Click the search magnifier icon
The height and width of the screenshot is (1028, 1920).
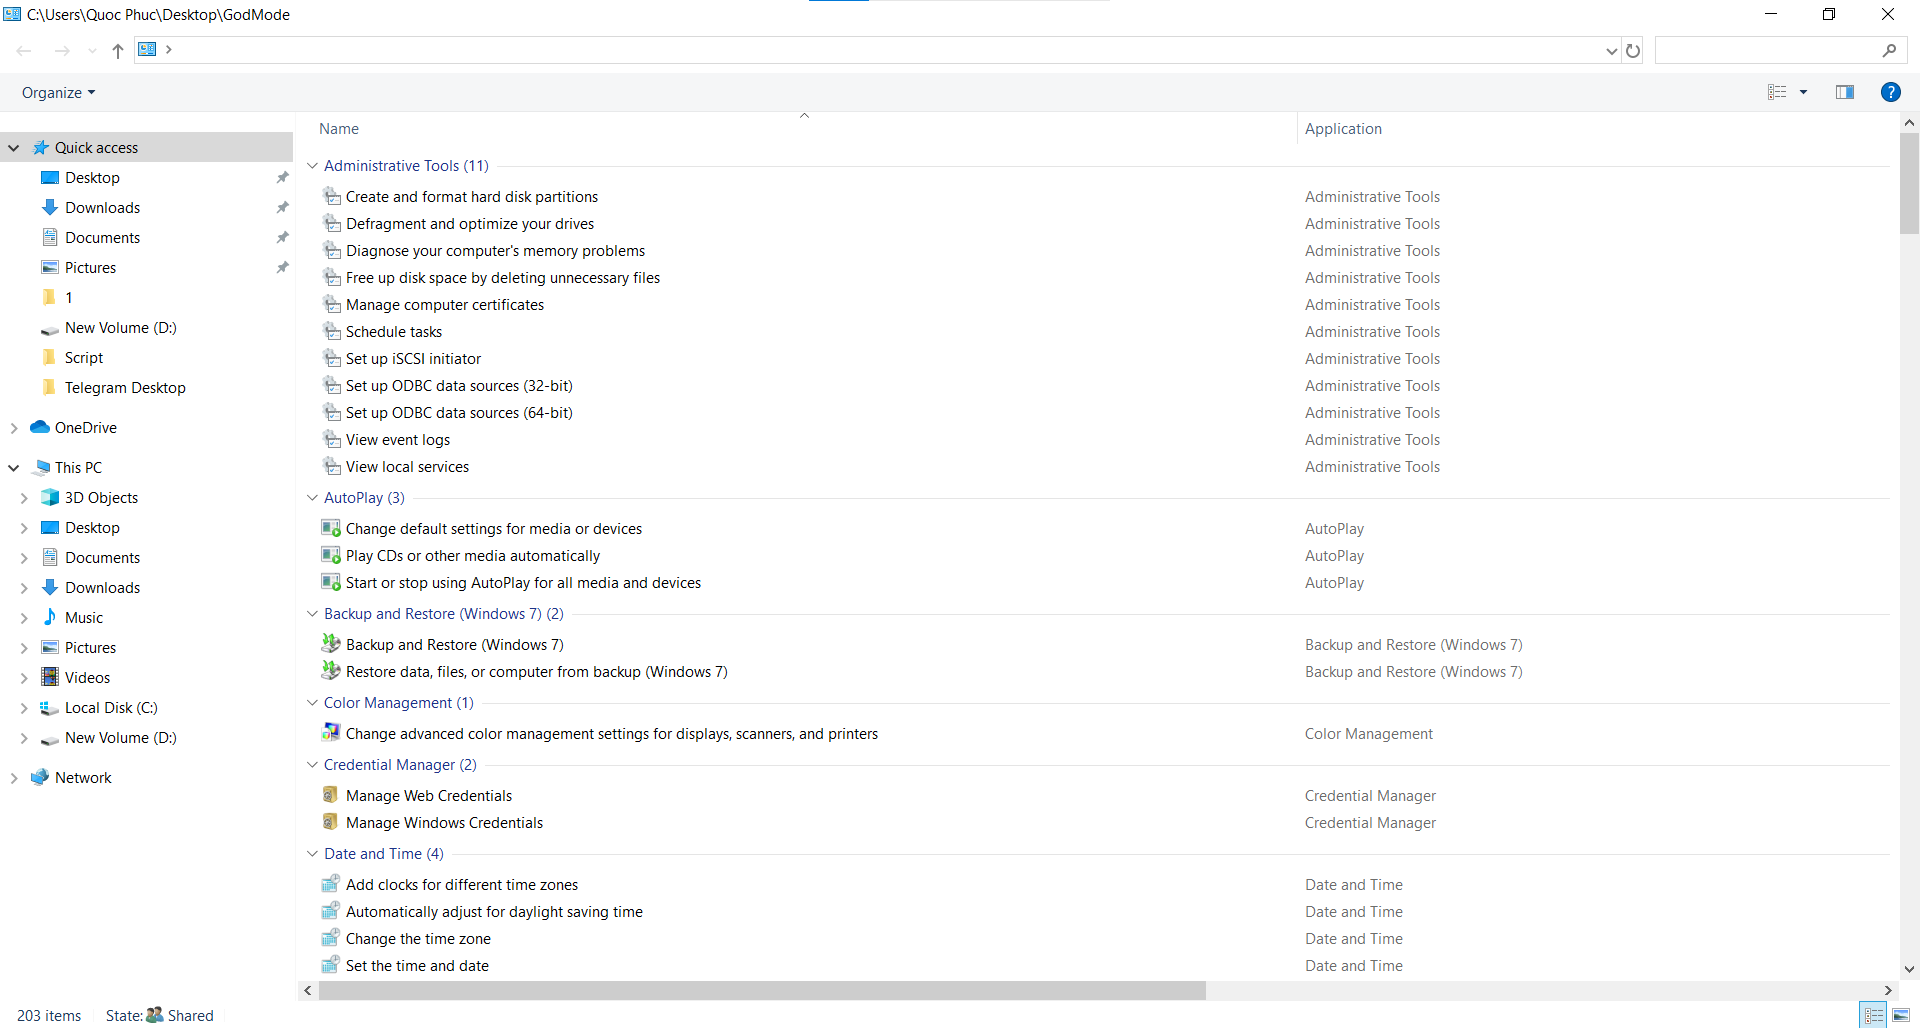[1889, 50]
